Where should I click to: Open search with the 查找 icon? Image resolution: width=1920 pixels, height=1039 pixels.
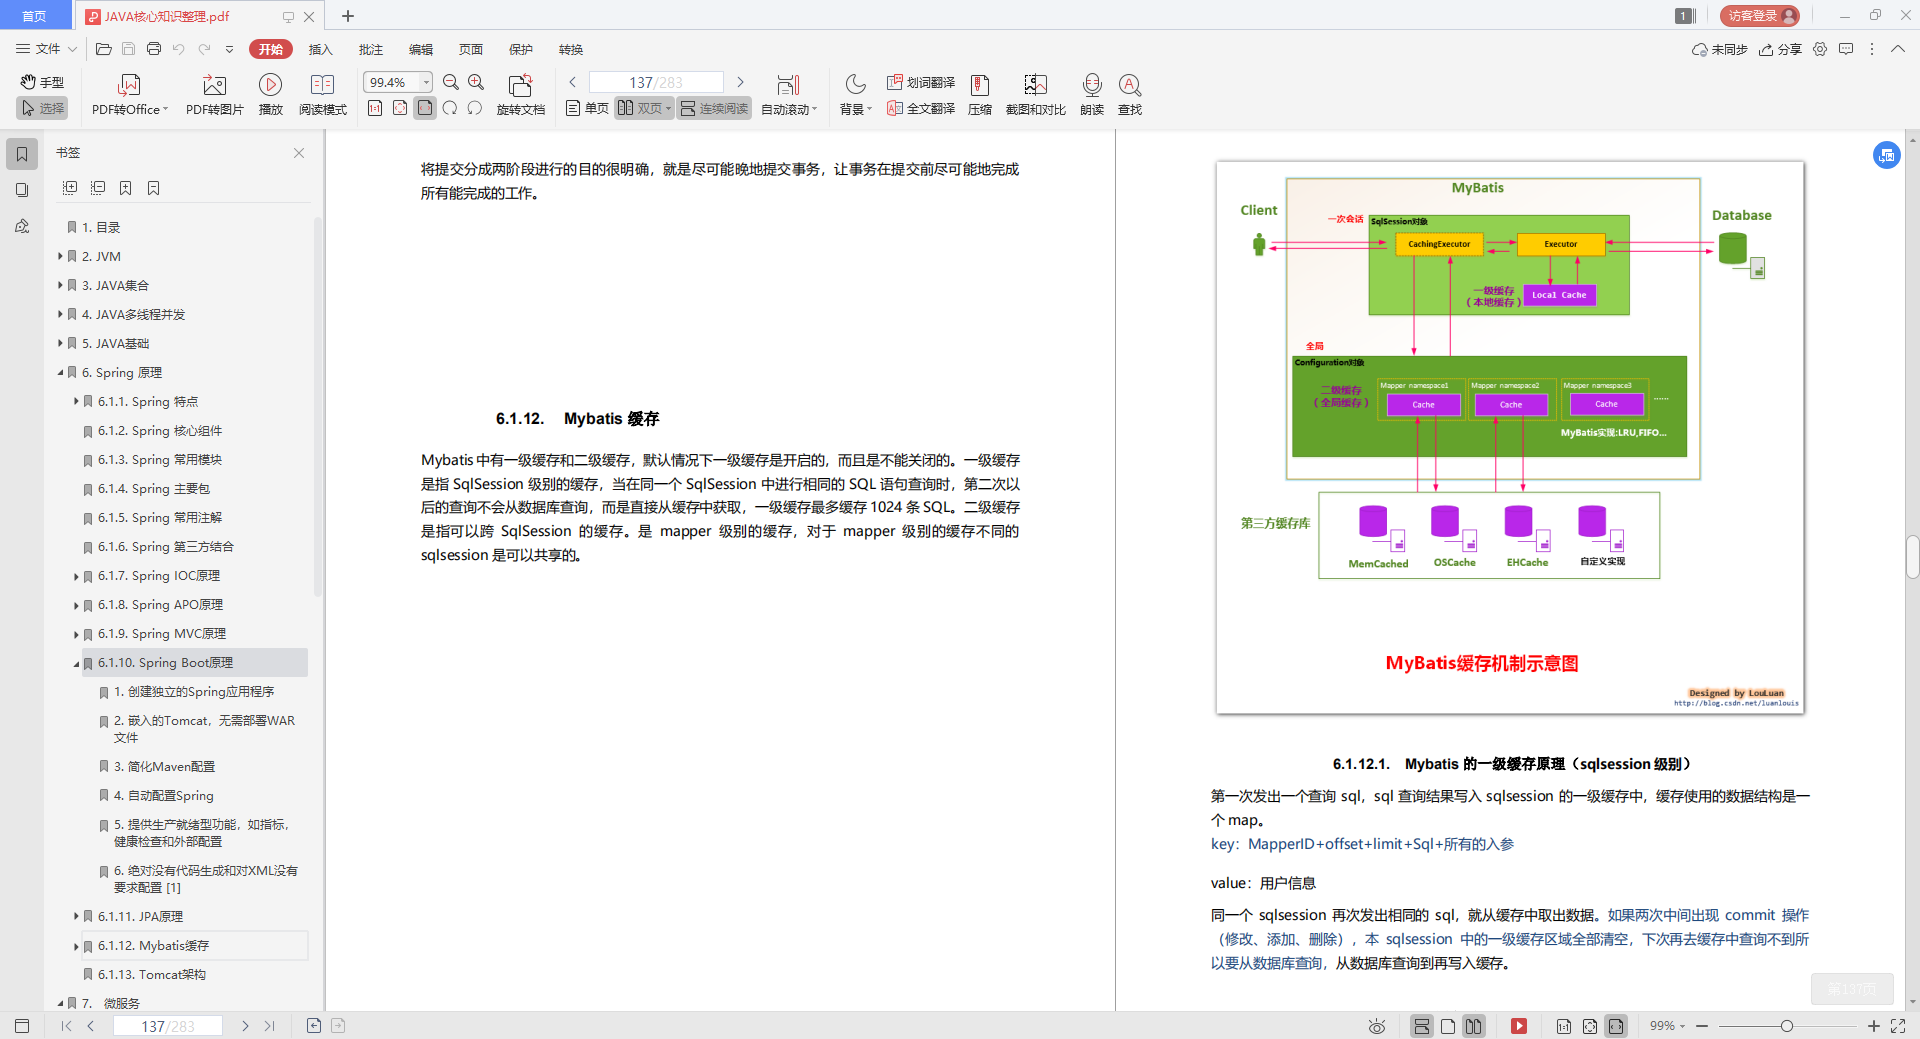pyautogui.click(x=1130, y=93)
